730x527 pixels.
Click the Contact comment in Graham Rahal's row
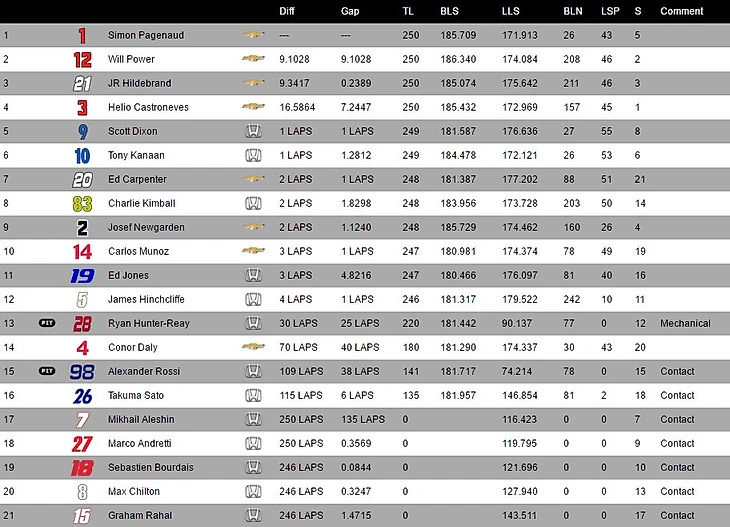[677, 515]
